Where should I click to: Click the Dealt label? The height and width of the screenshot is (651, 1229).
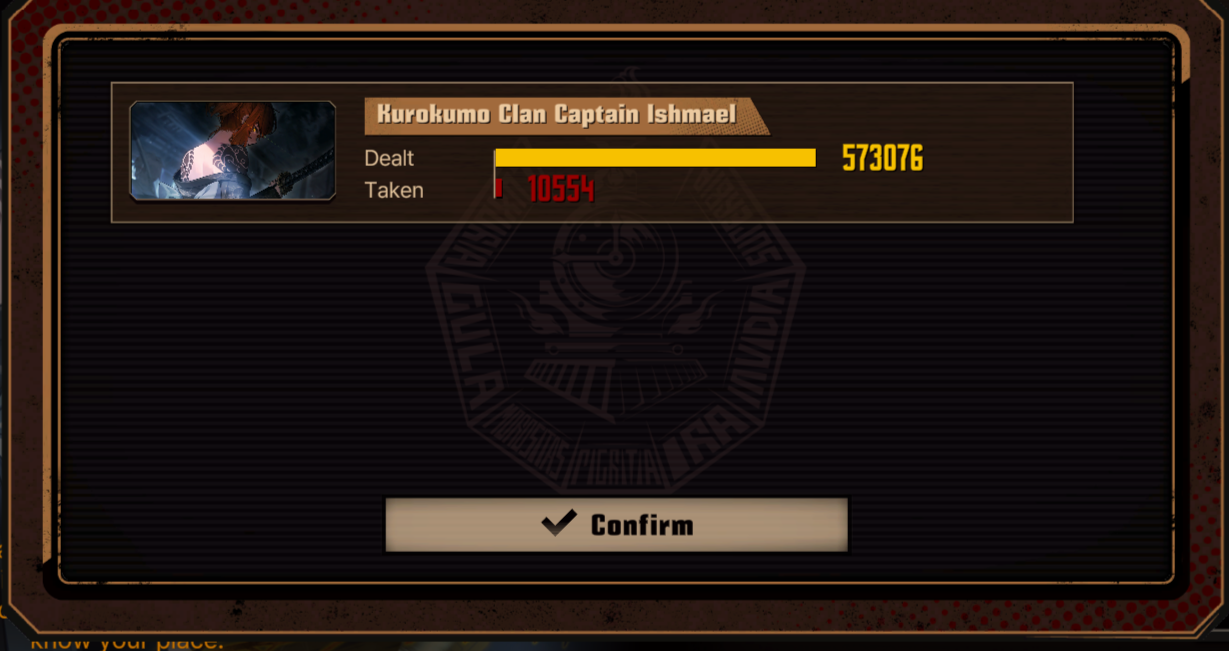[389, 158]
